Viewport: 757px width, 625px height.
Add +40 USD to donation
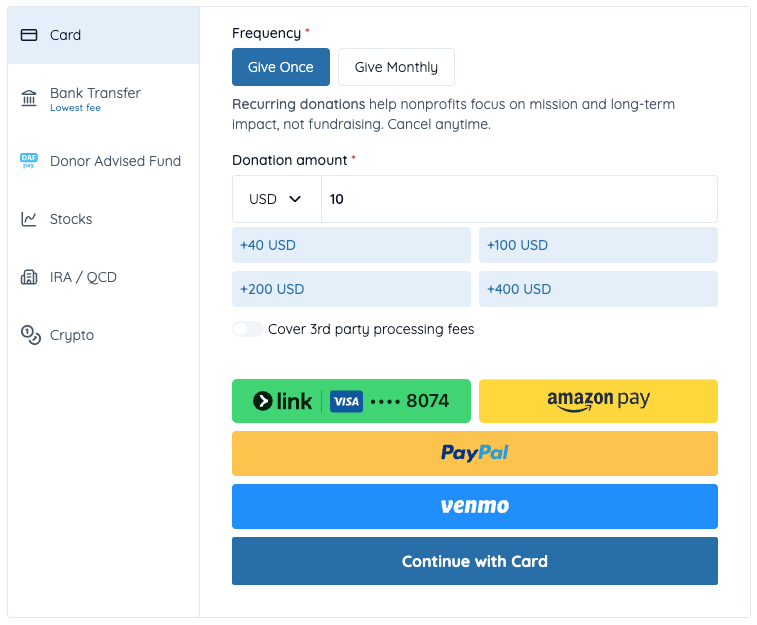pos(351,245)
